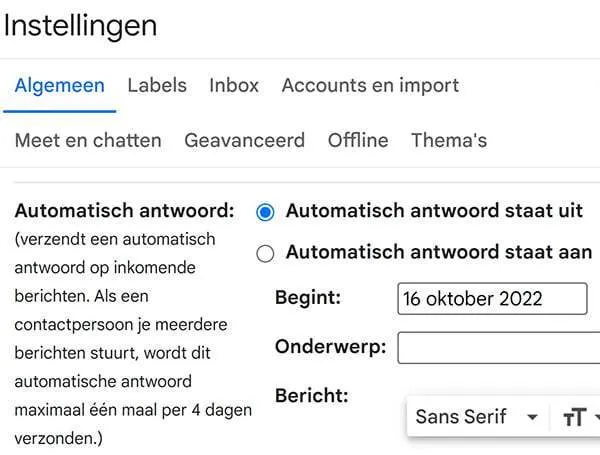
Task: Click the Begint date field
Action: 492,299
